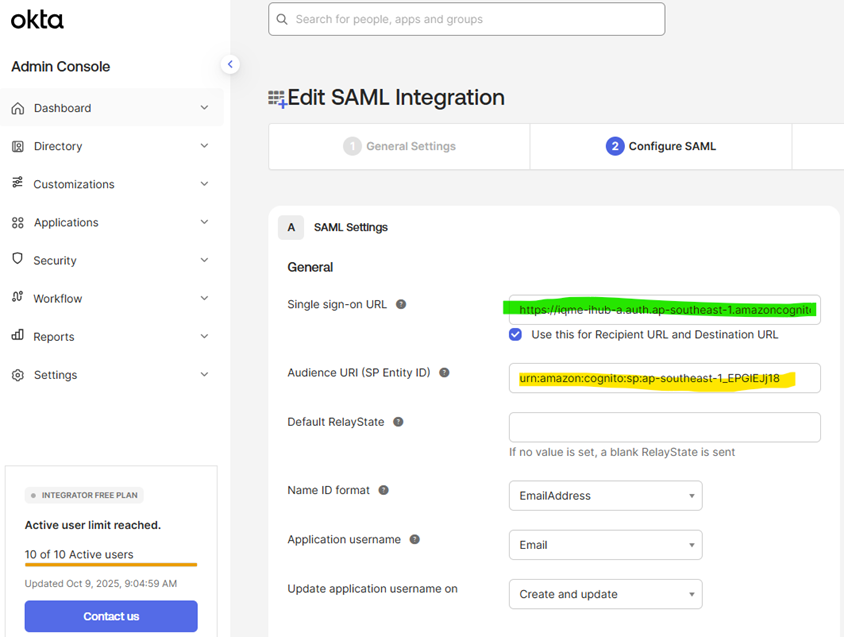This screenshot has height=637, width=844.
Task: Click the Settings gear icon in sidebar
Action: 17,375
